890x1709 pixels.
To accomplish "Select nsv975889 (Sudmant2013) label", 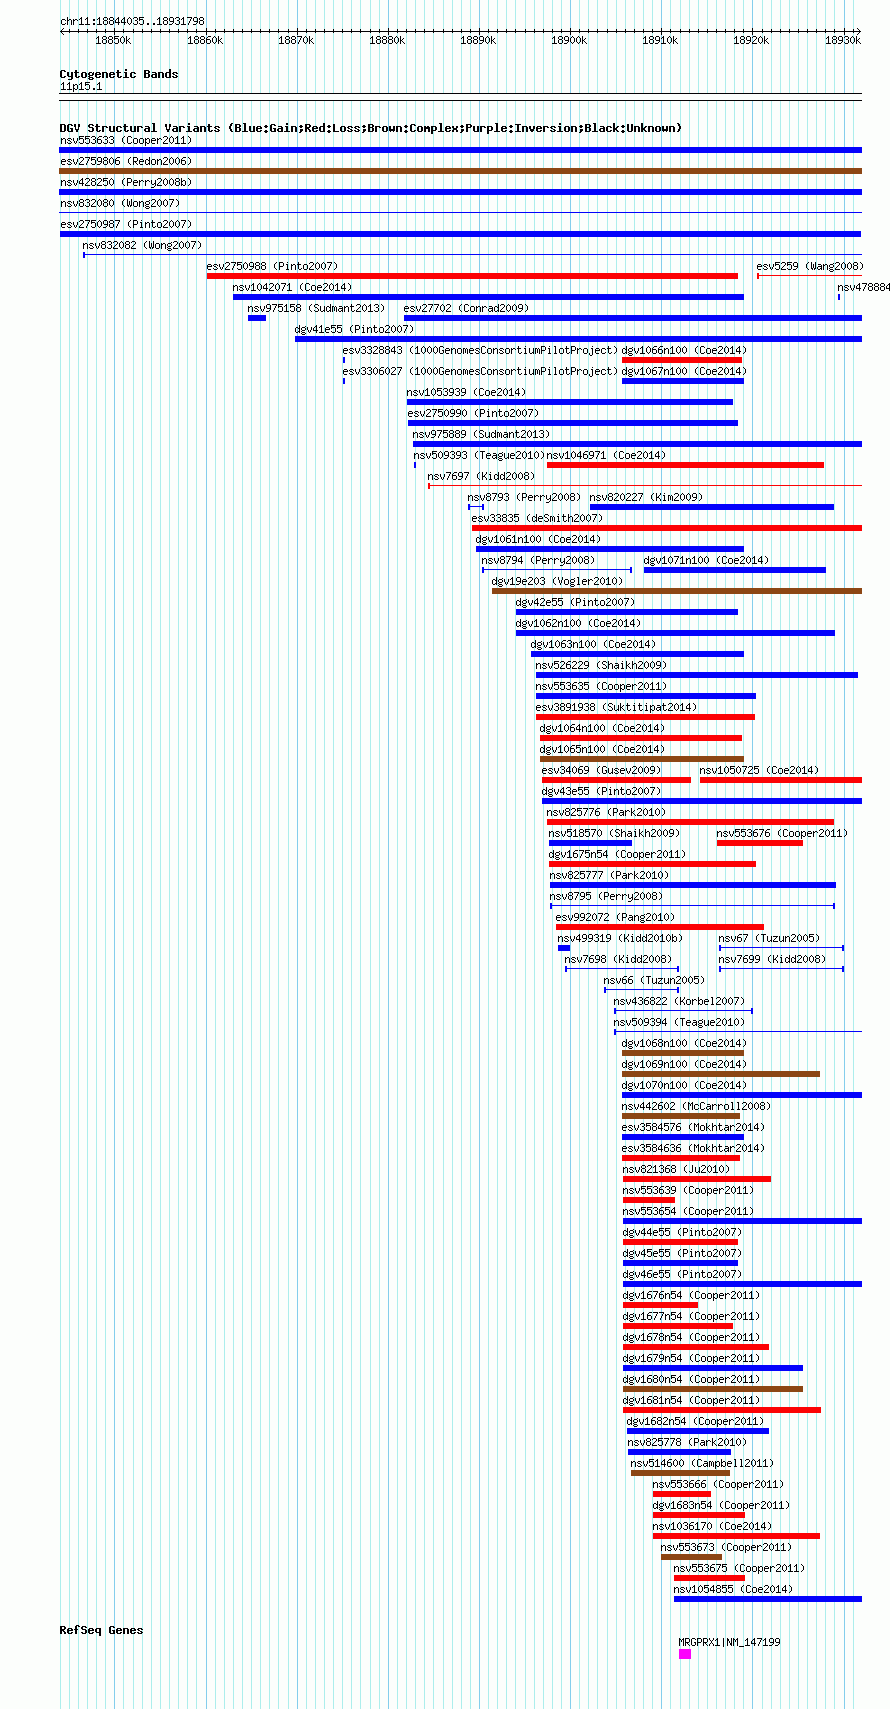I will 481,434.
